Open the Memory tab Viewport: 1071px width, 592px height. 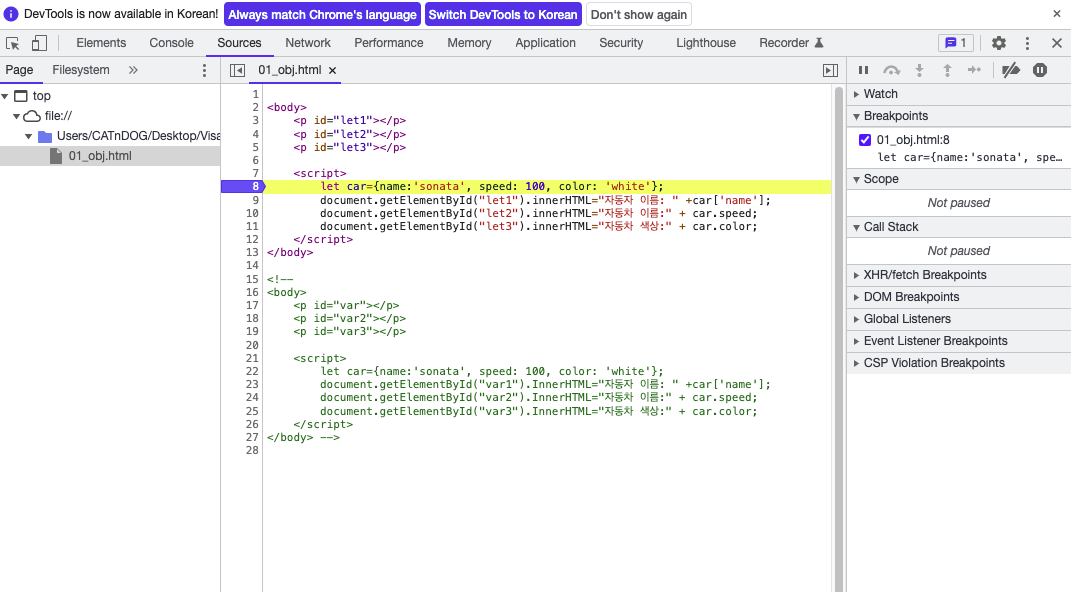(469, 43)
